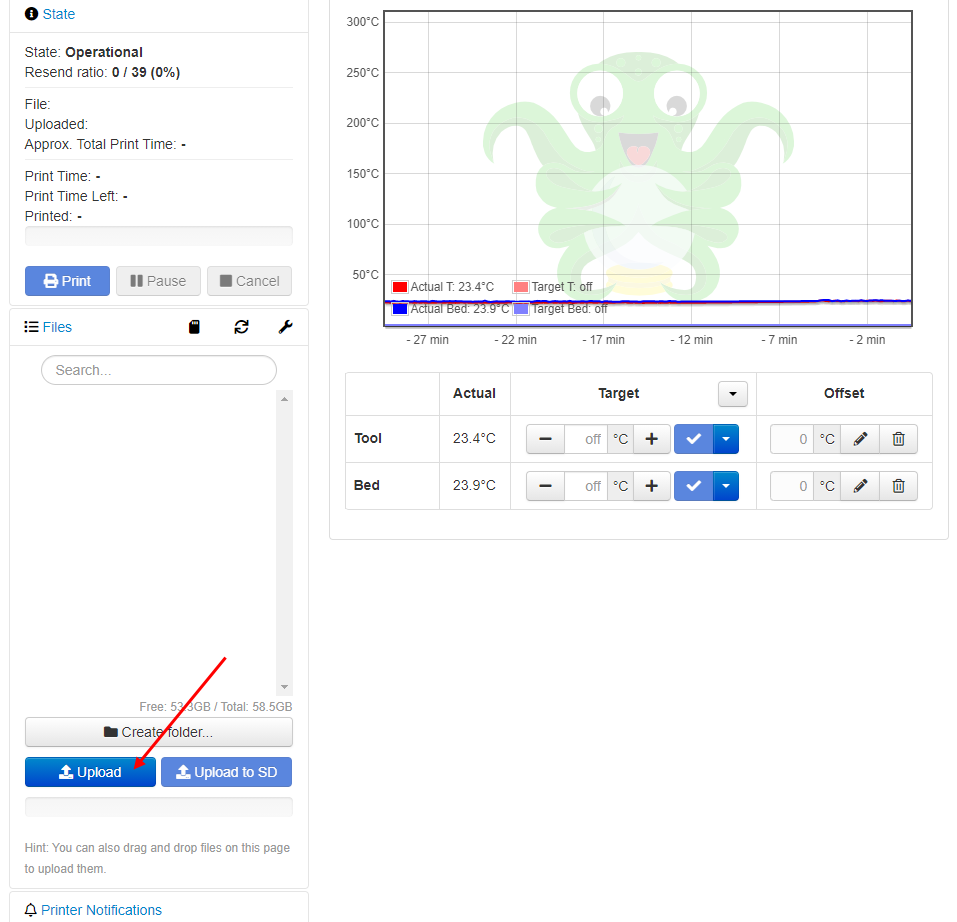
Task: Toggle Target Bed legend swatch
Action: pyautogui.click(x=521, y=309)
